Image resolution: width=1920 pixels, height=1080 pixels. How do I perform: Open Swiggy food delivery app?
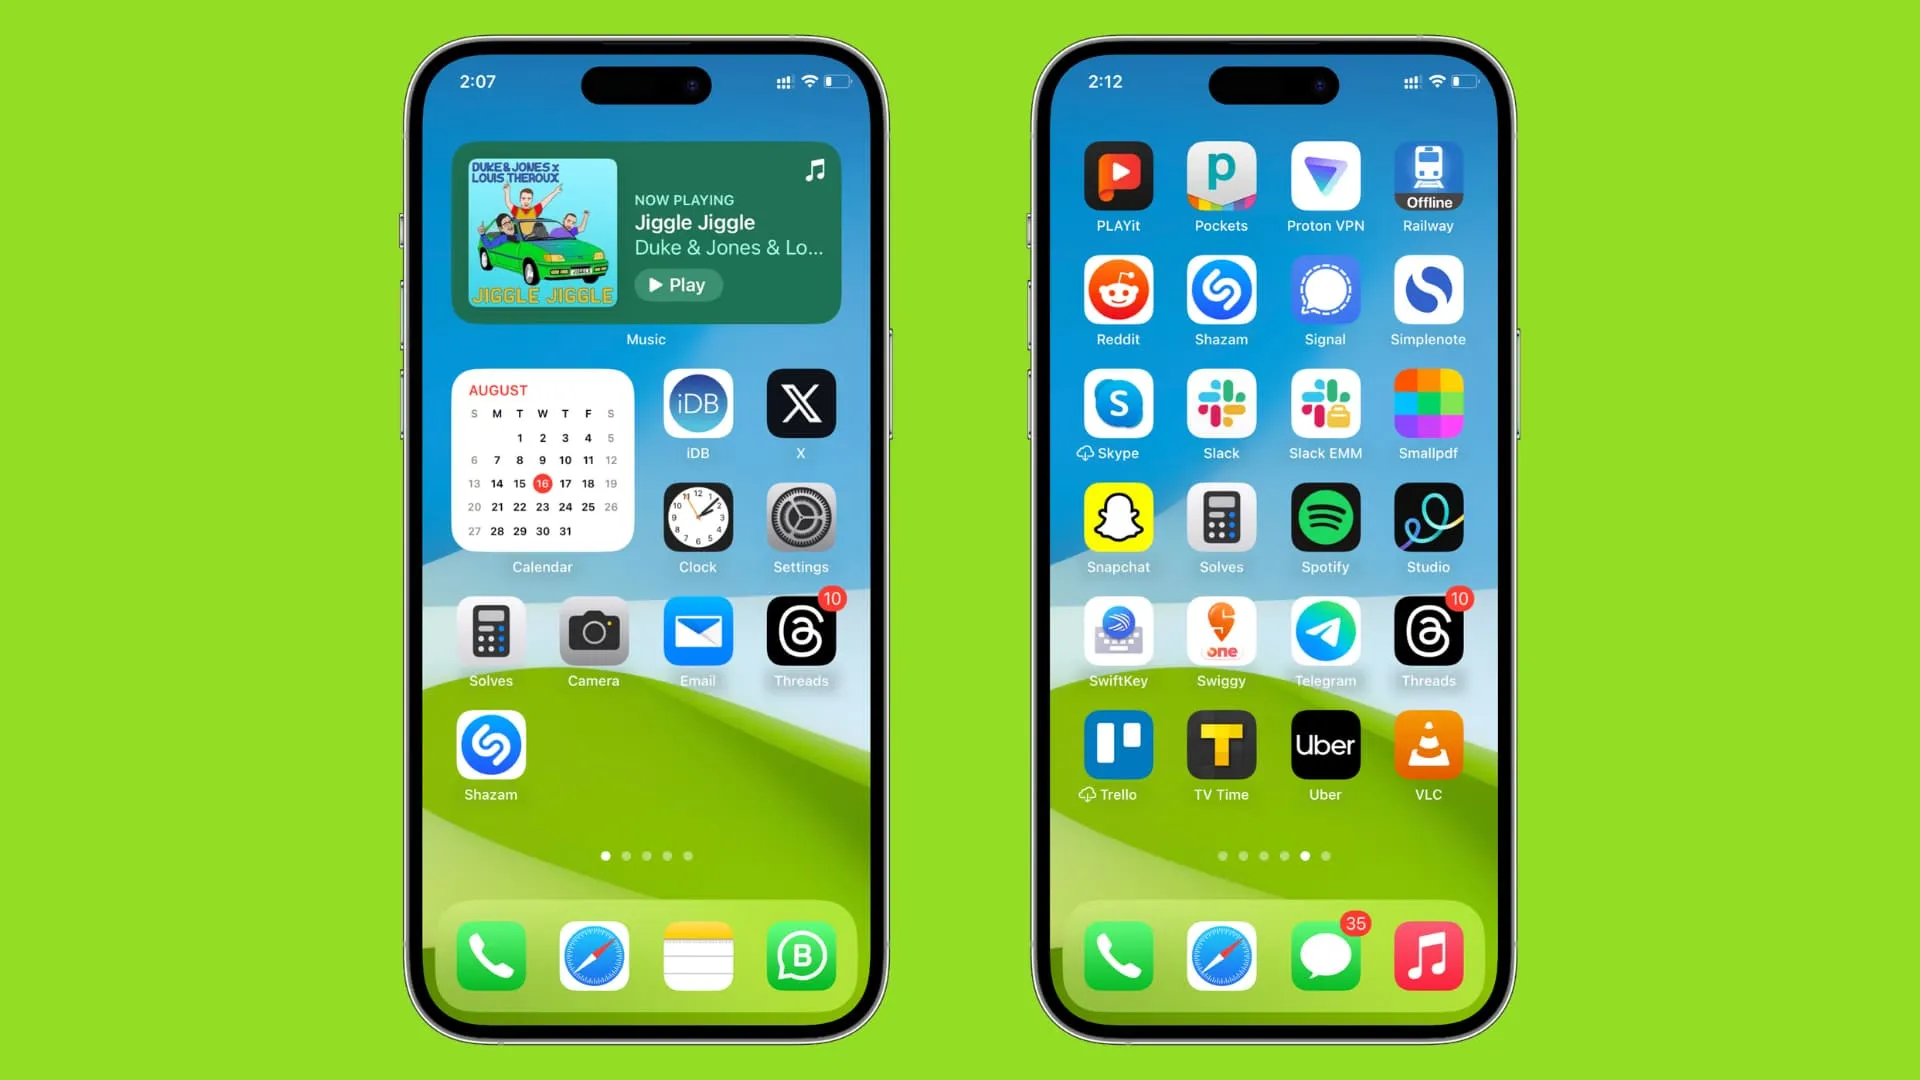1220,633
